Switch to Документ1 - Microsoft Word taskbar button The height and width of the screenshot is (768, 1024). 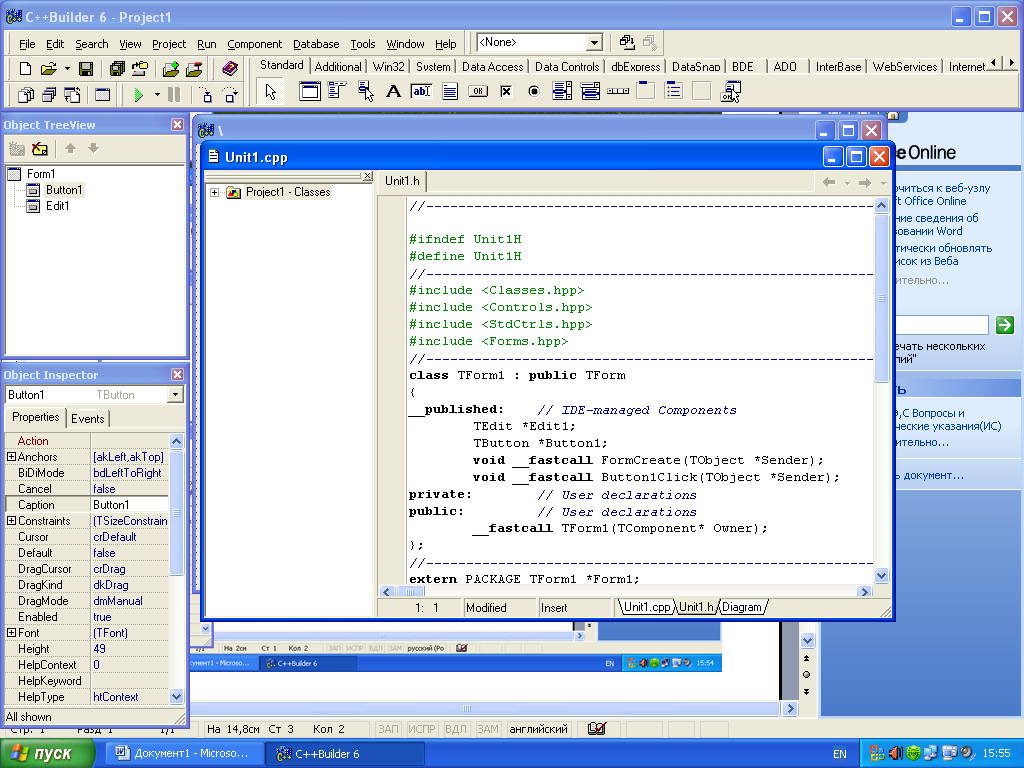pyautogui.click(x=184, y=754)
